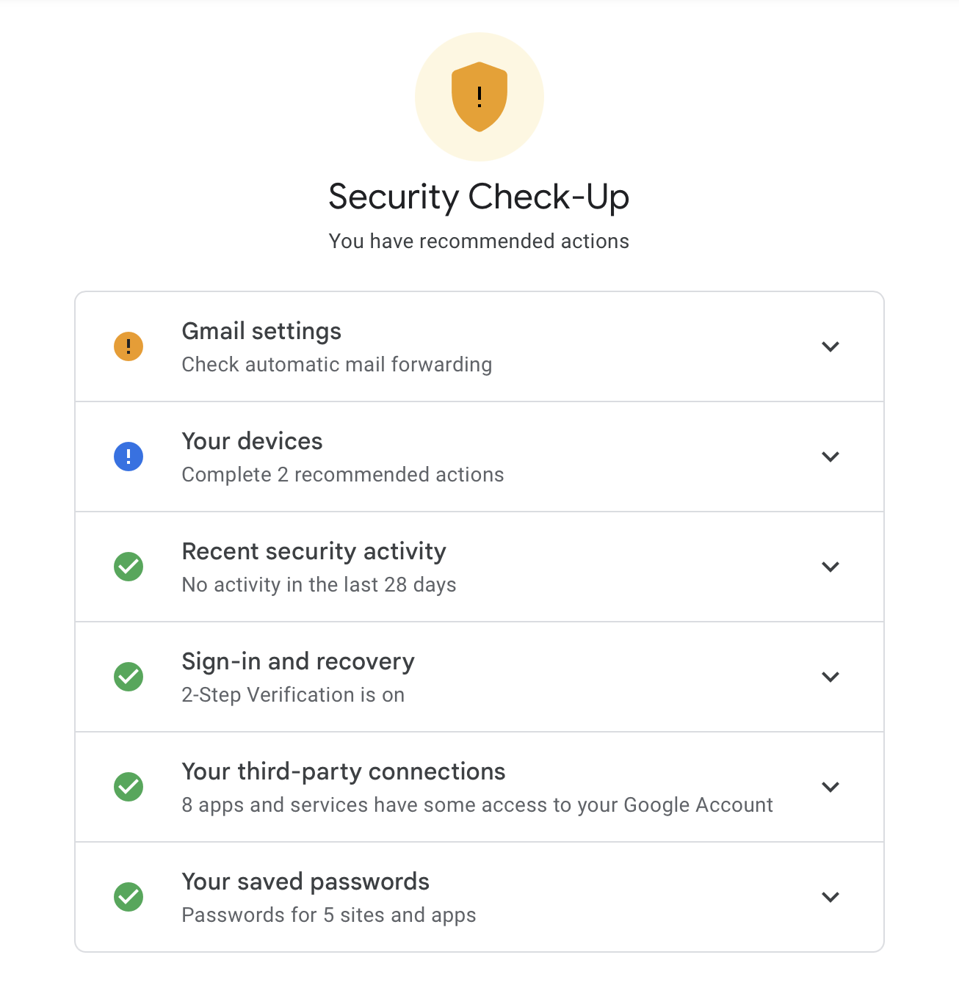Expand Your saved passwords chevron
Image resolution: width=959 pixels, height=985 pixels.
coord(830,897)
